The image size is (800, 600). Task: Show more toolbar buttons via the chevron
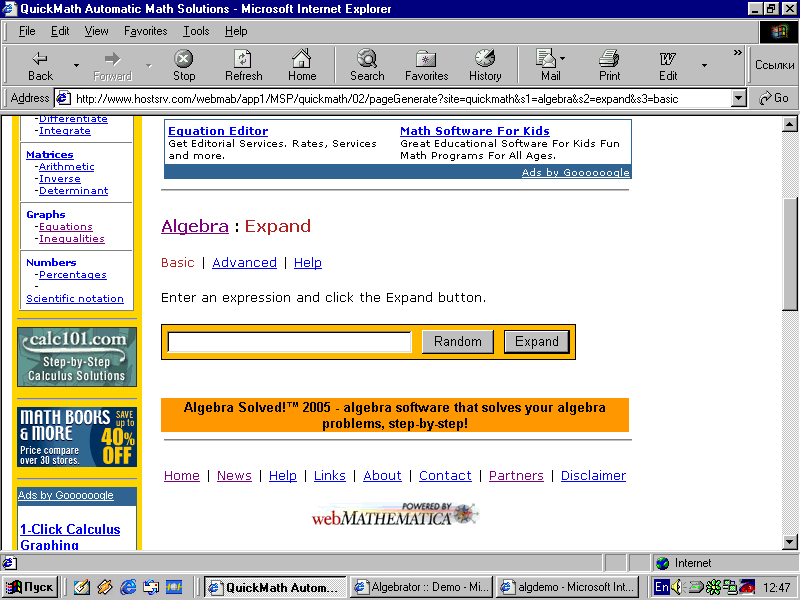pyautogui.click(x=737, y=53)
